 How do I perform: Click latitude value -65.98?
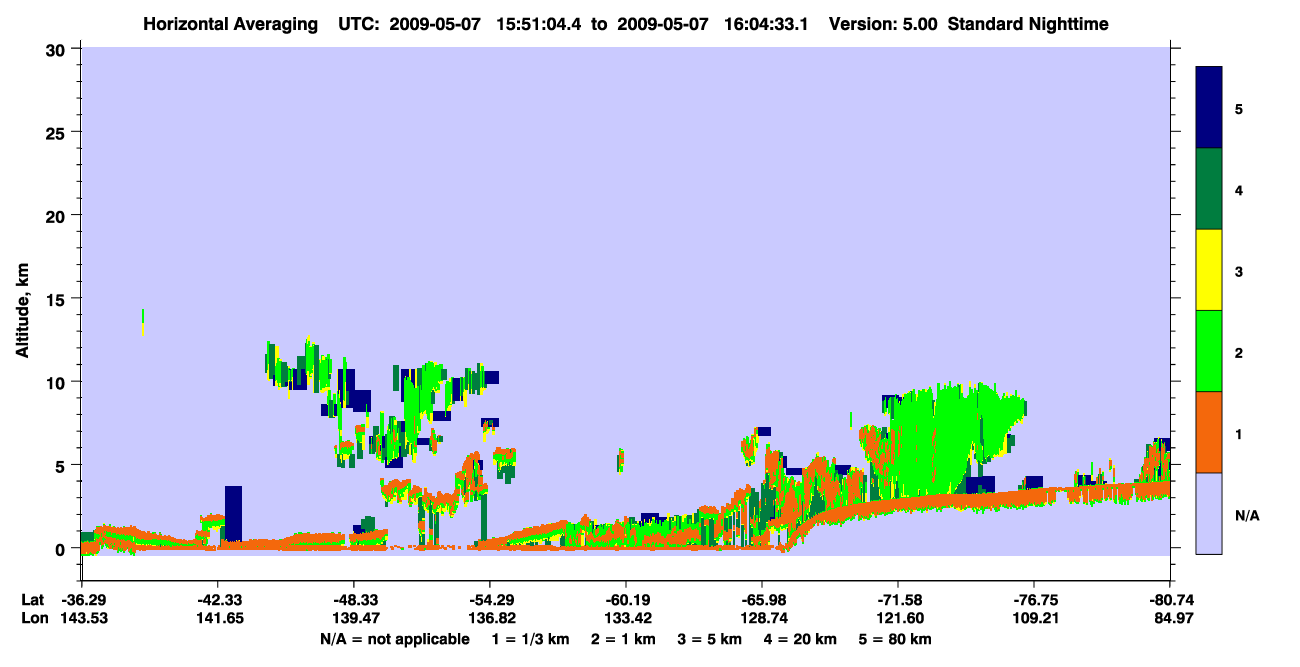pos(762,600)
